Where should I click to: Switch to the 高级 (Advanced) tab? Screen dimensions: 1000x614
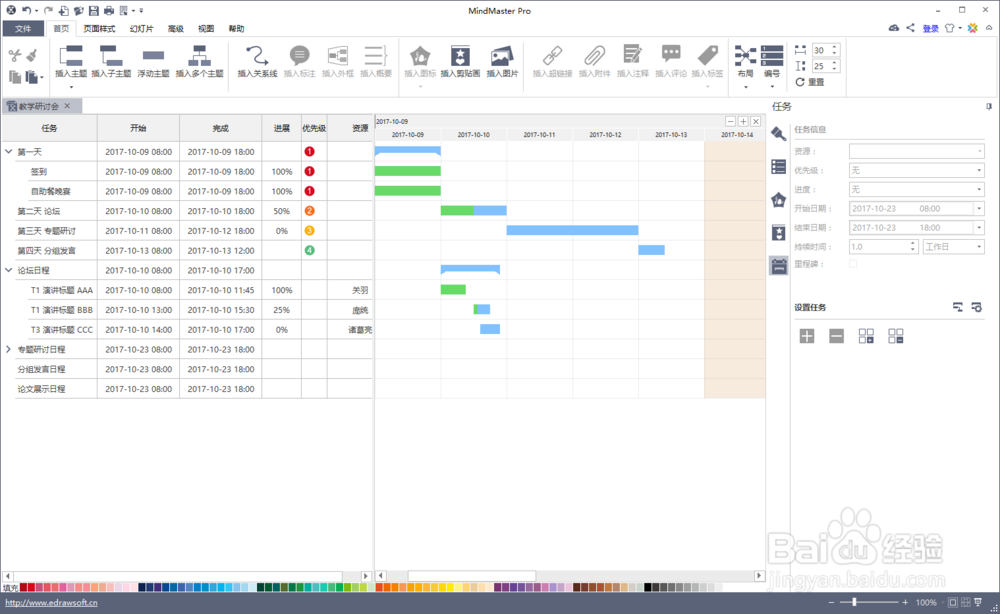coord(175,29)
